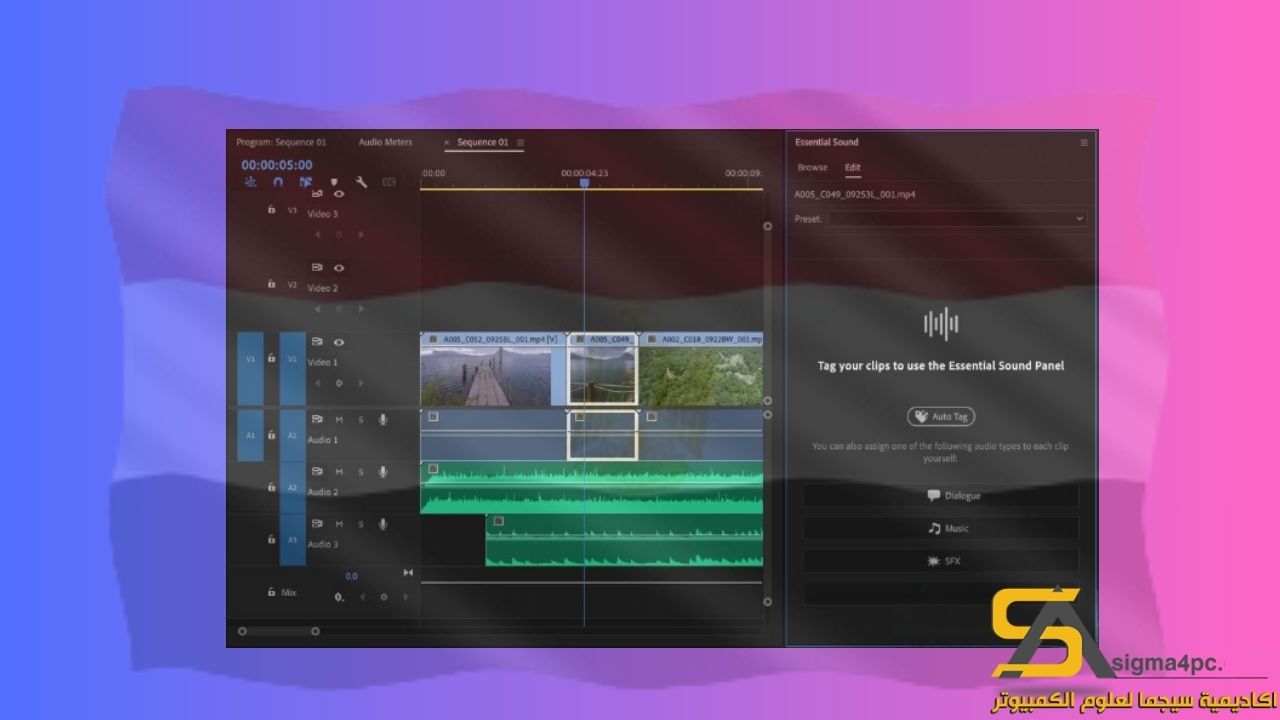The height and width of the screenshot is (720, 1280).
Task: Add keyframe on Video 2 track
Action: (x=339, y=309)
